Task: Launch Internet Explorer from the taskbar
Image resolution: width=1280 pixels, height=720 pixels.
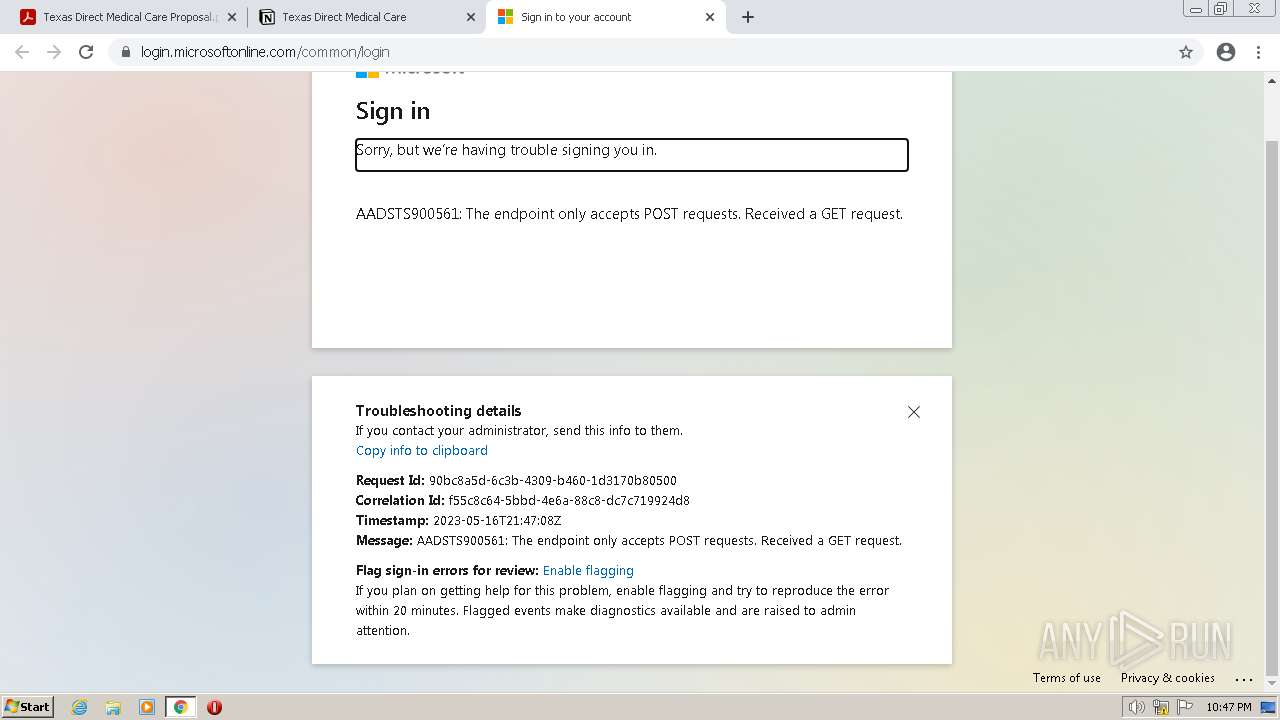Action: (80, 707)
